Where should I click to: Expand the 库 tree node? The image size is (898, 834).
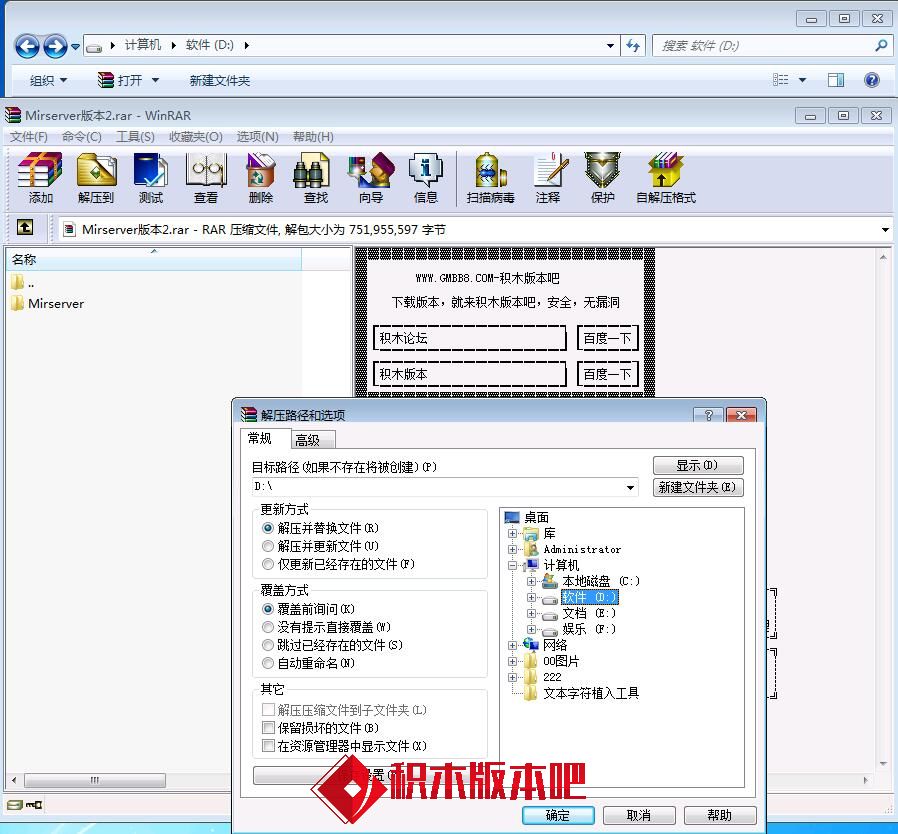click(x=512, y=533)
